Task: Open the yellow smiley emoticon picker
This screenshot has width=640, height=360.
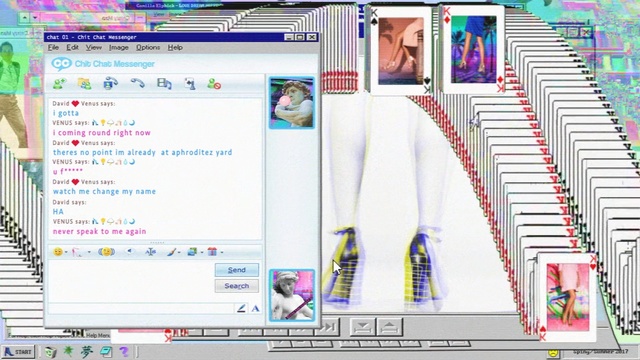Action: [x=58, y=252]
